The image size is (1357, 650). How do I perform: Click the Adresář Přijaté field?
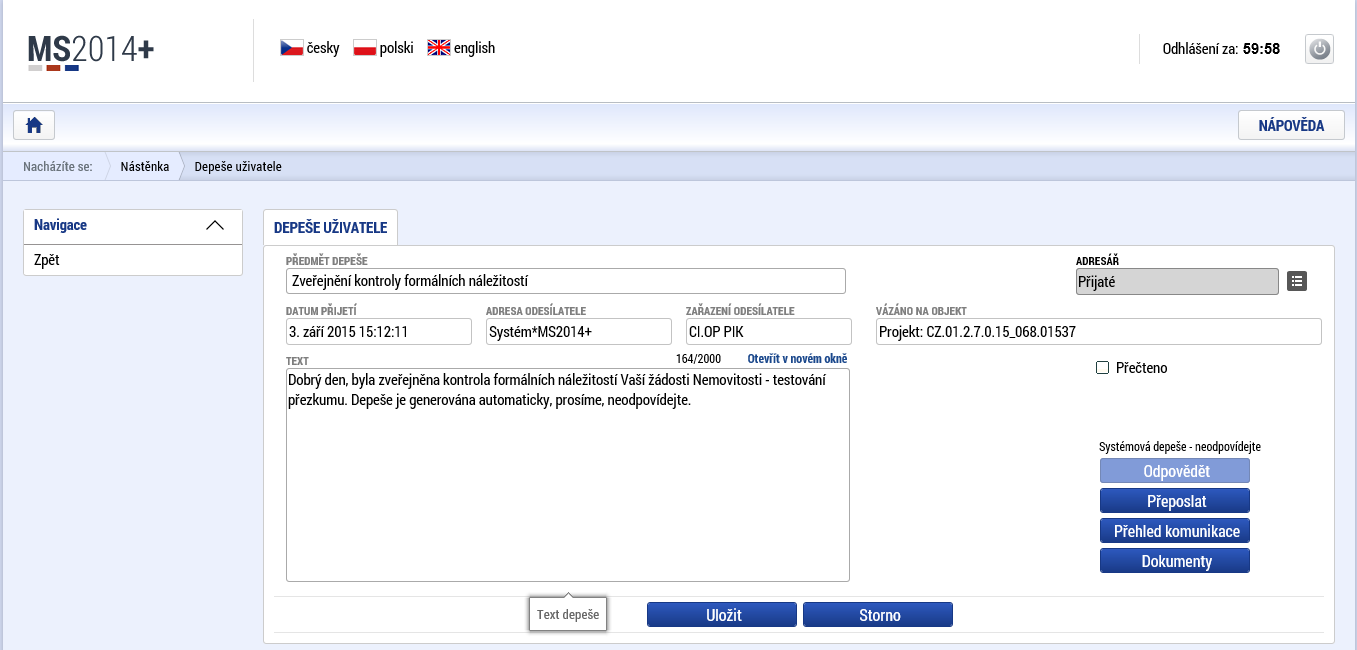1177,282
